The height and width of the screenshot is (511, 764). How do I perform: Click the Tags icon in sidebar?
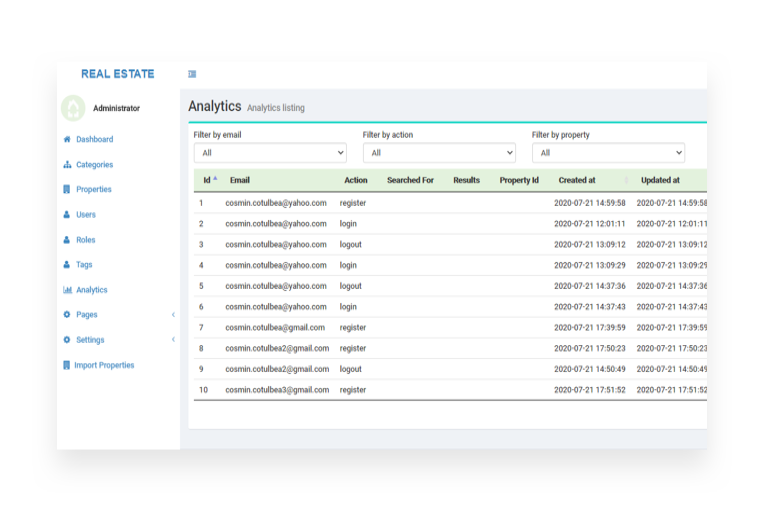coord(67,265)
